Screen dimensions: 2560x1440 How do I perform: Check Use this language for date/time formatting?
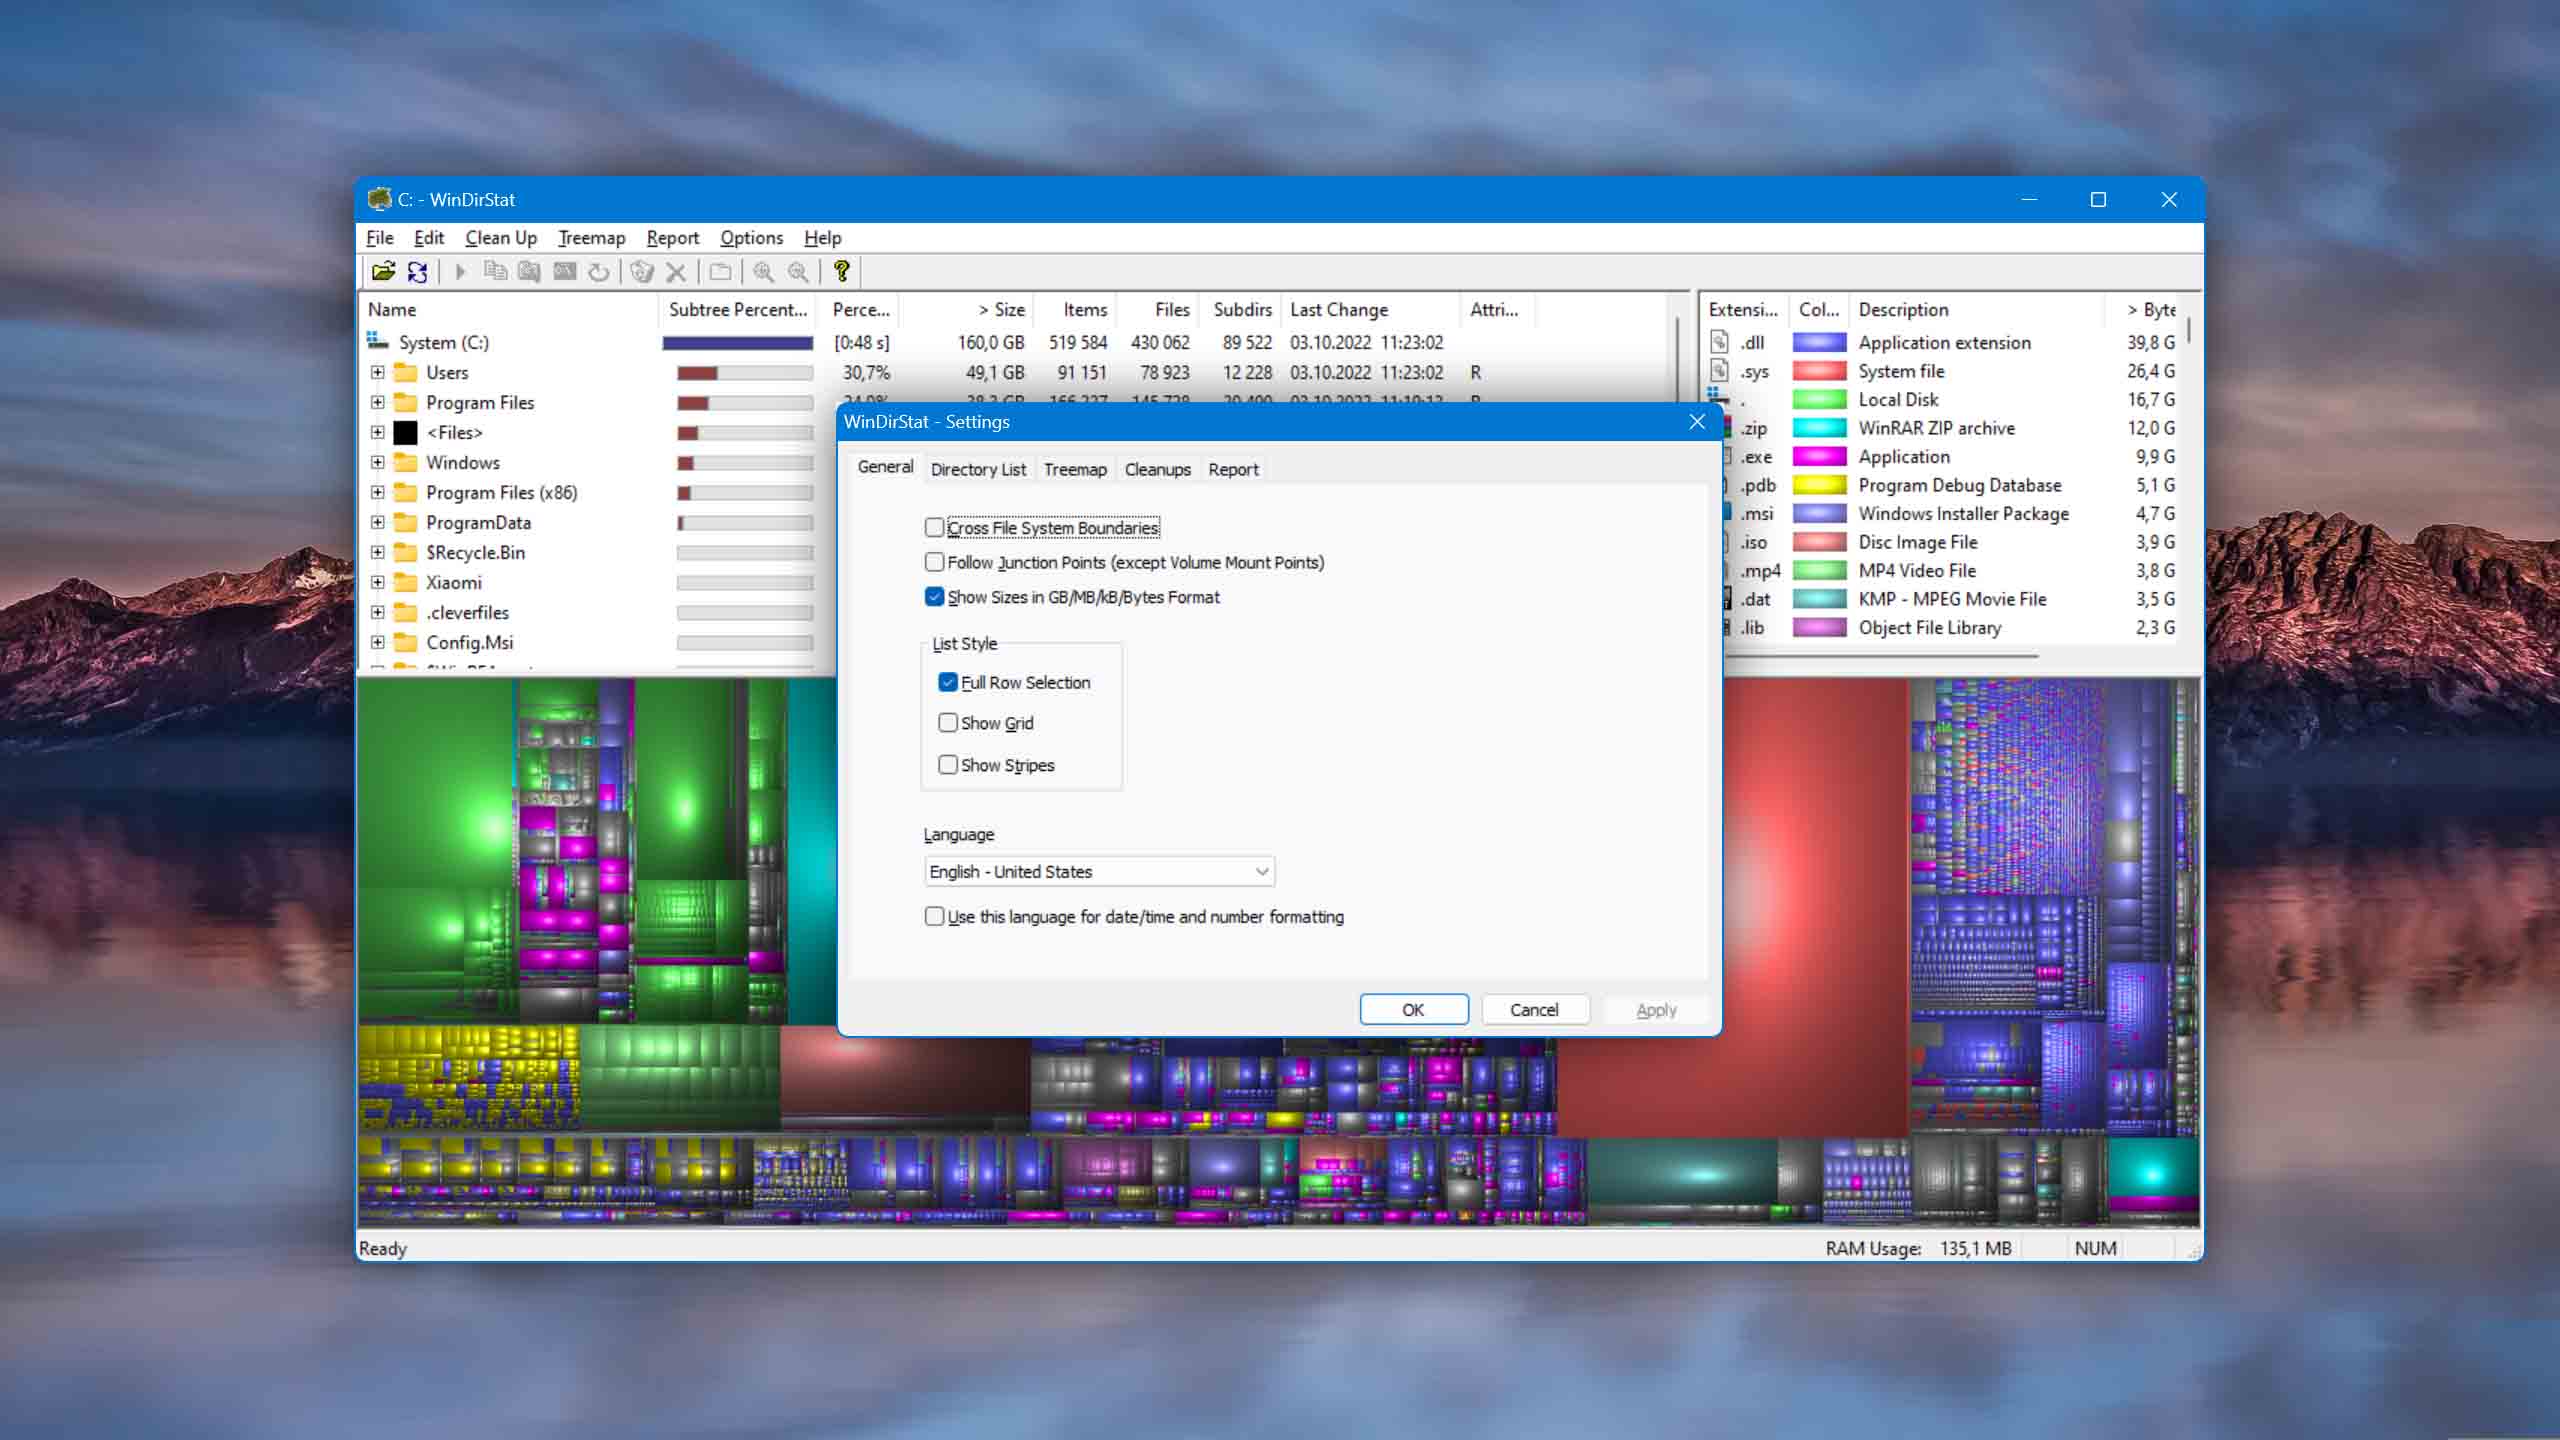pos(934,916)
